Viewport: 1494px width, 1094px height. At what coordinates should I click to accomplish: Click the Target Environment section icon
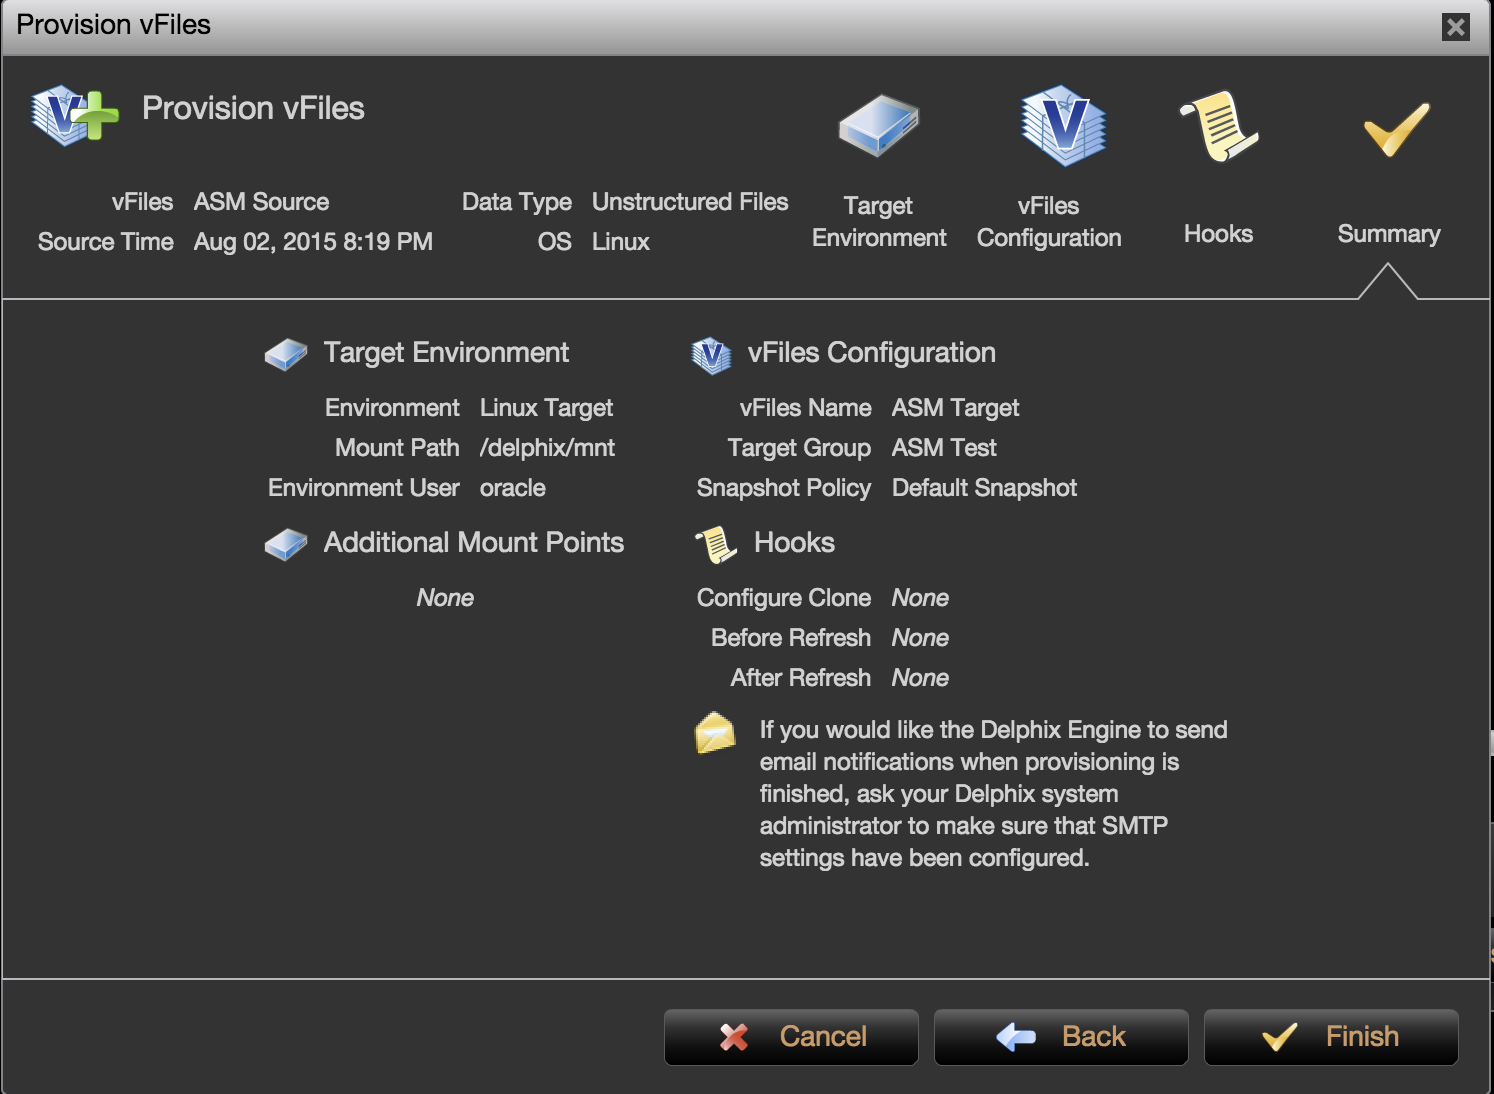pos(286,354)
